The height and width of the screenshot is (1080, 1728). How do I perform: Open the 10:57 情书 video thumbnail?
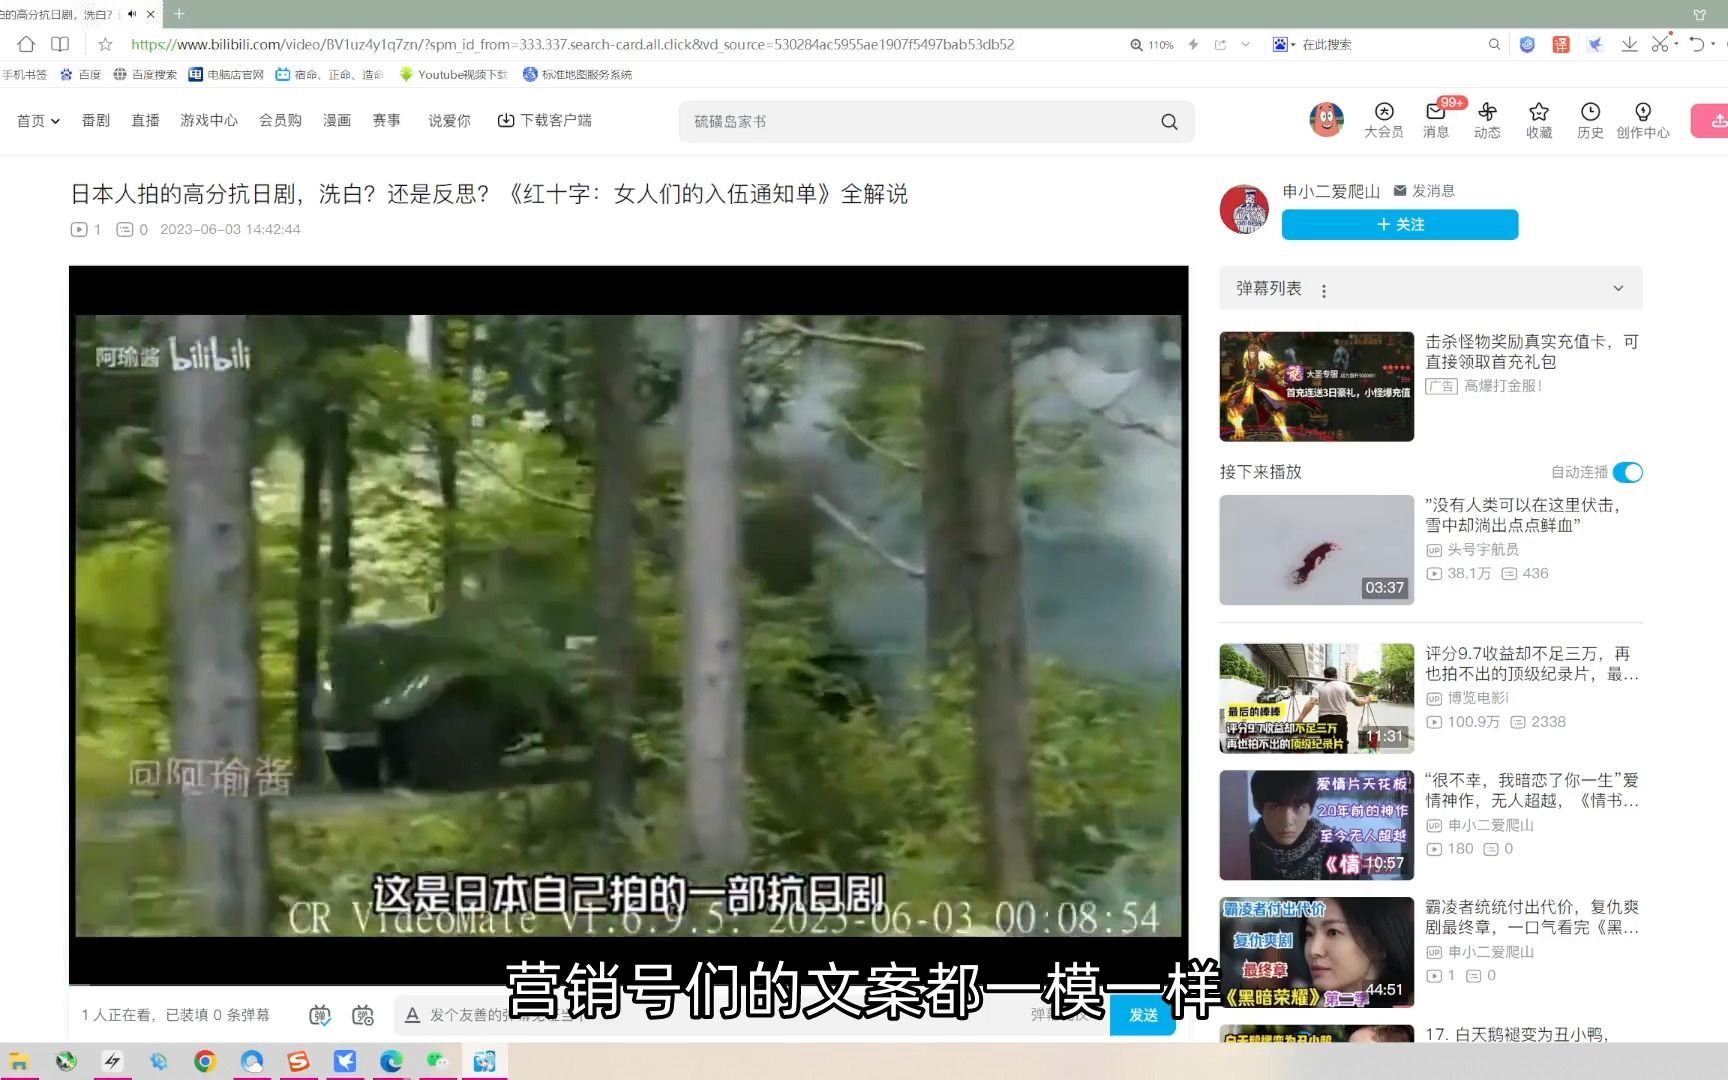[x=1316, y=825]
